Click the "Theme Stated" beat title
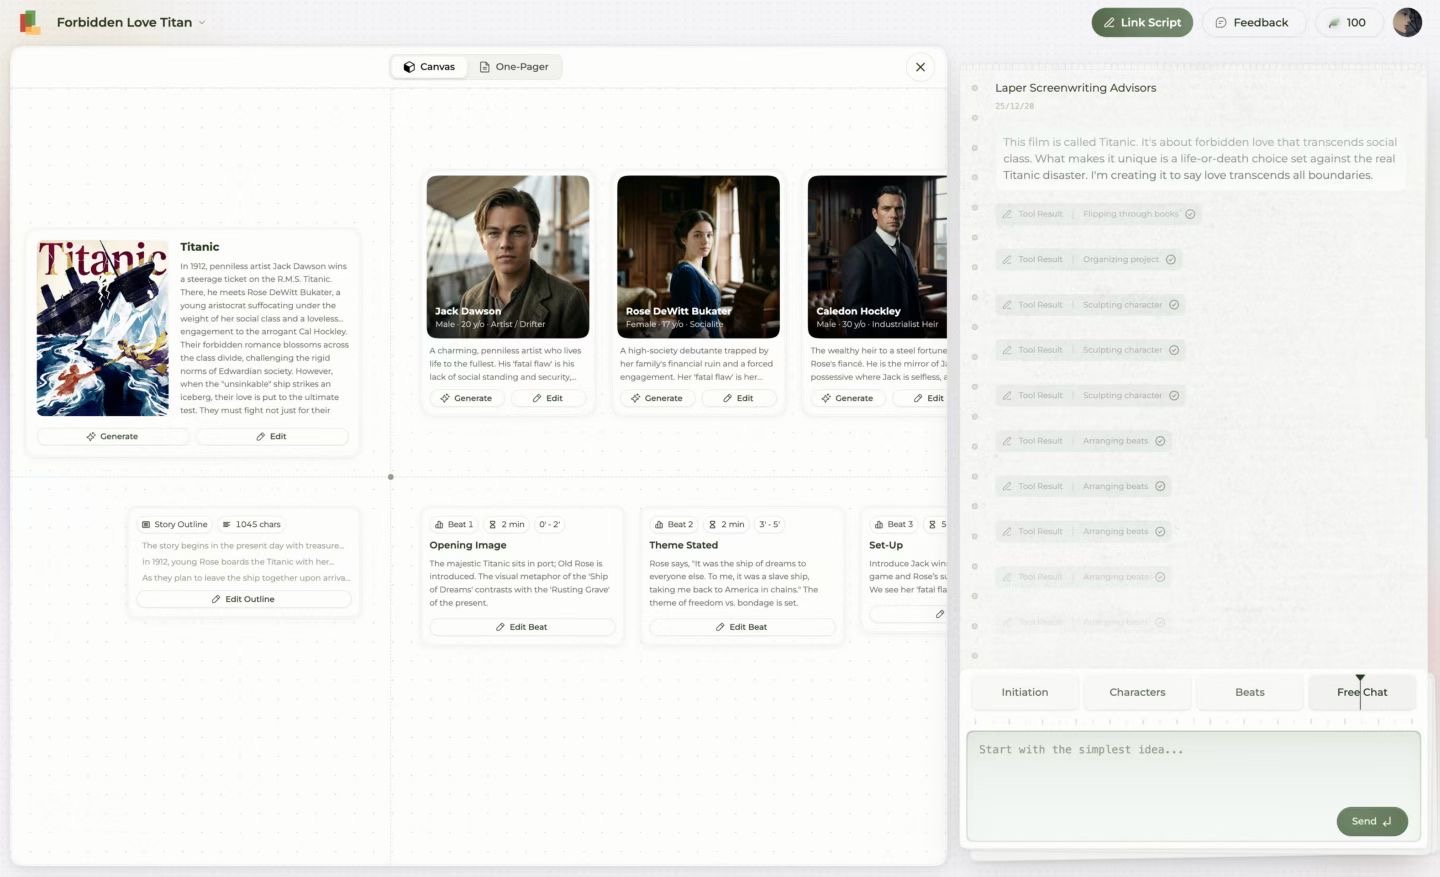Viewport: 1440px width, 877px height. pos(684,545)
